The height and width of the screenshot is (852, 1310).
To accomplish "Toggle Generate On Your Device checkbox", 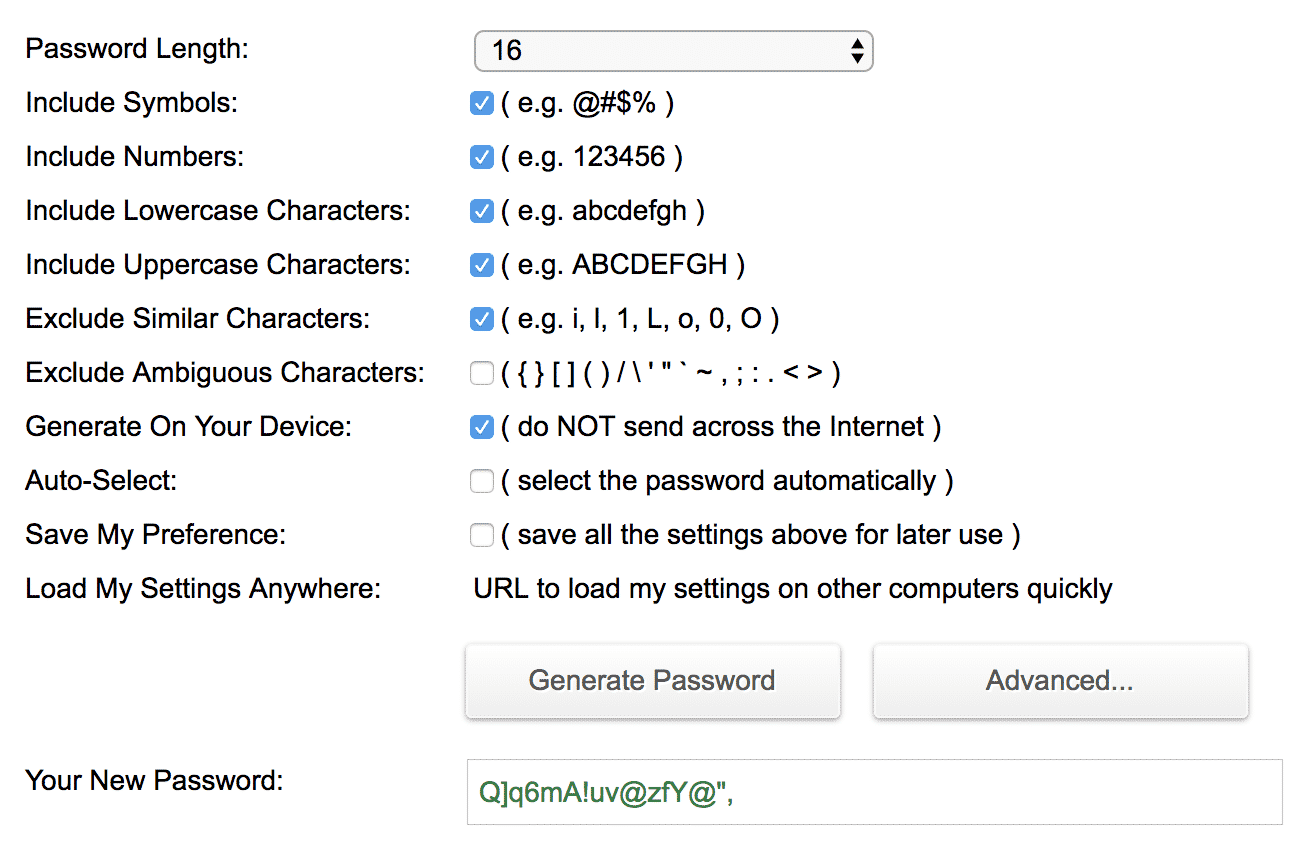I will point(481,427).
